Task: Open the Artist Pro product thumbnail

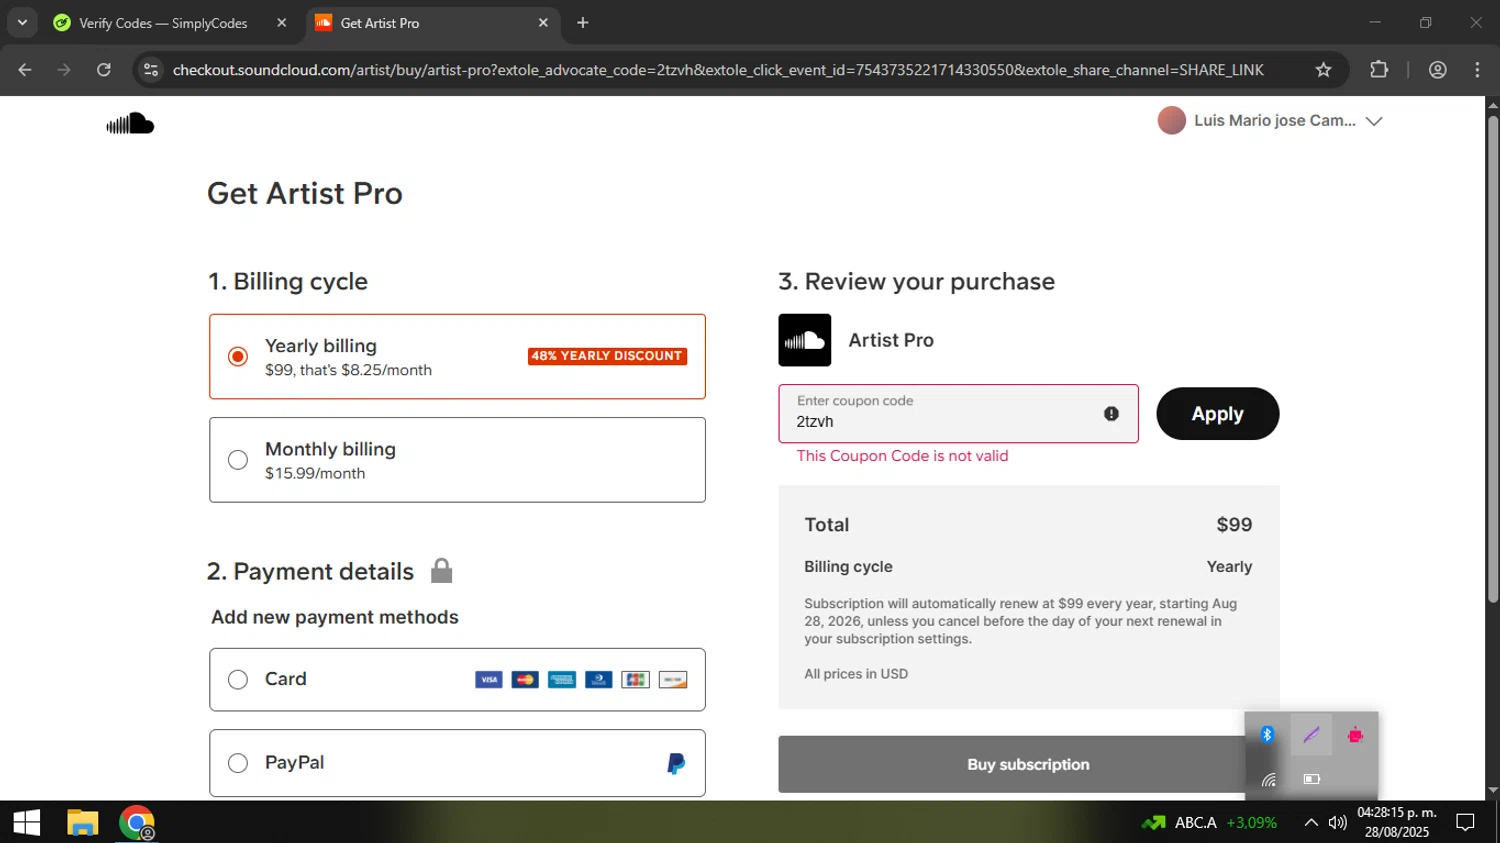Action: [804, 340]
